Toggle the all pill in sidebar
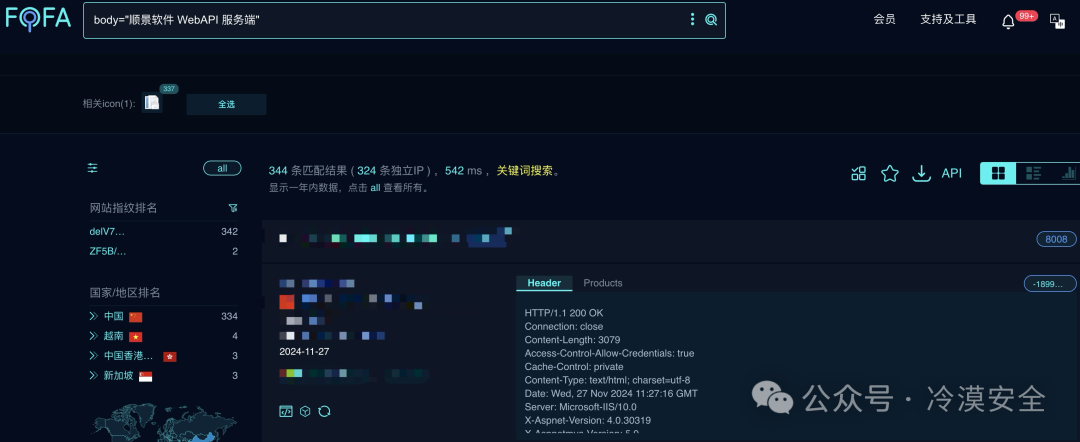 point(222,168)
